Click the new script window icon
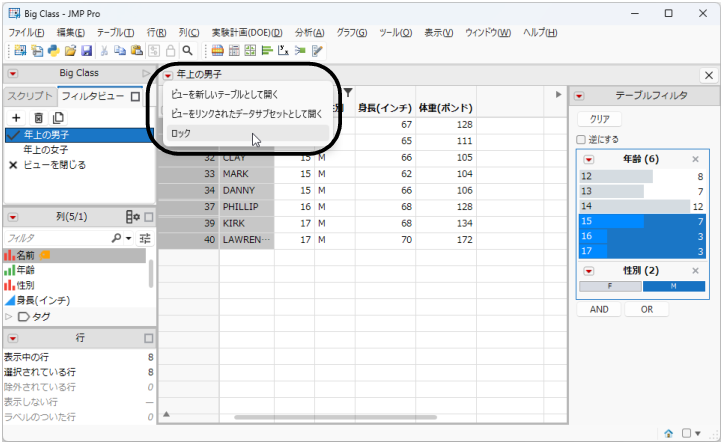 [37, 50]
